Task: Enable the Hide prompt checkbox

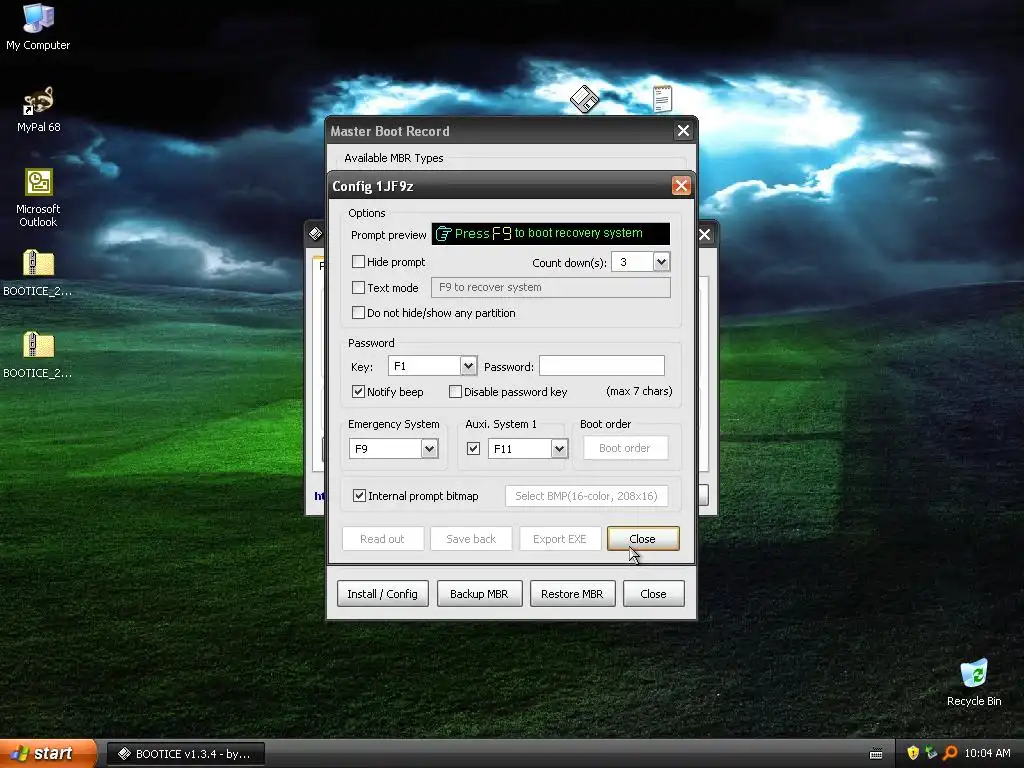Action: (359, 262)
